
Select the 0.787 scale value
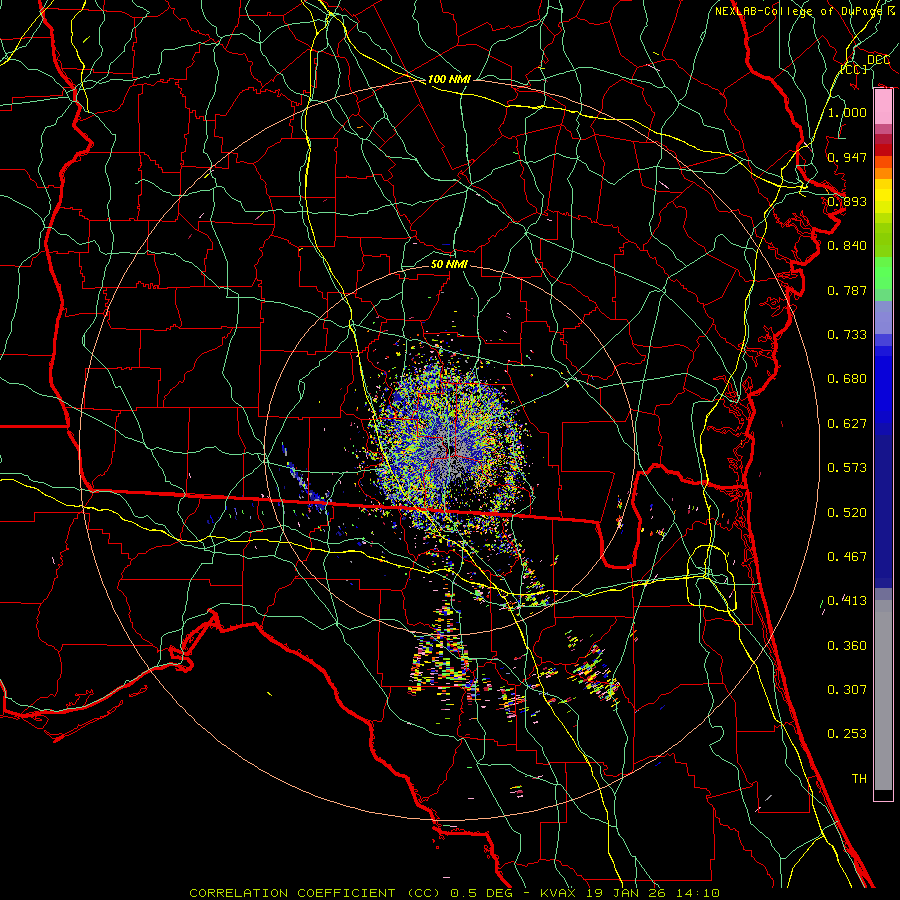[847, 290]
